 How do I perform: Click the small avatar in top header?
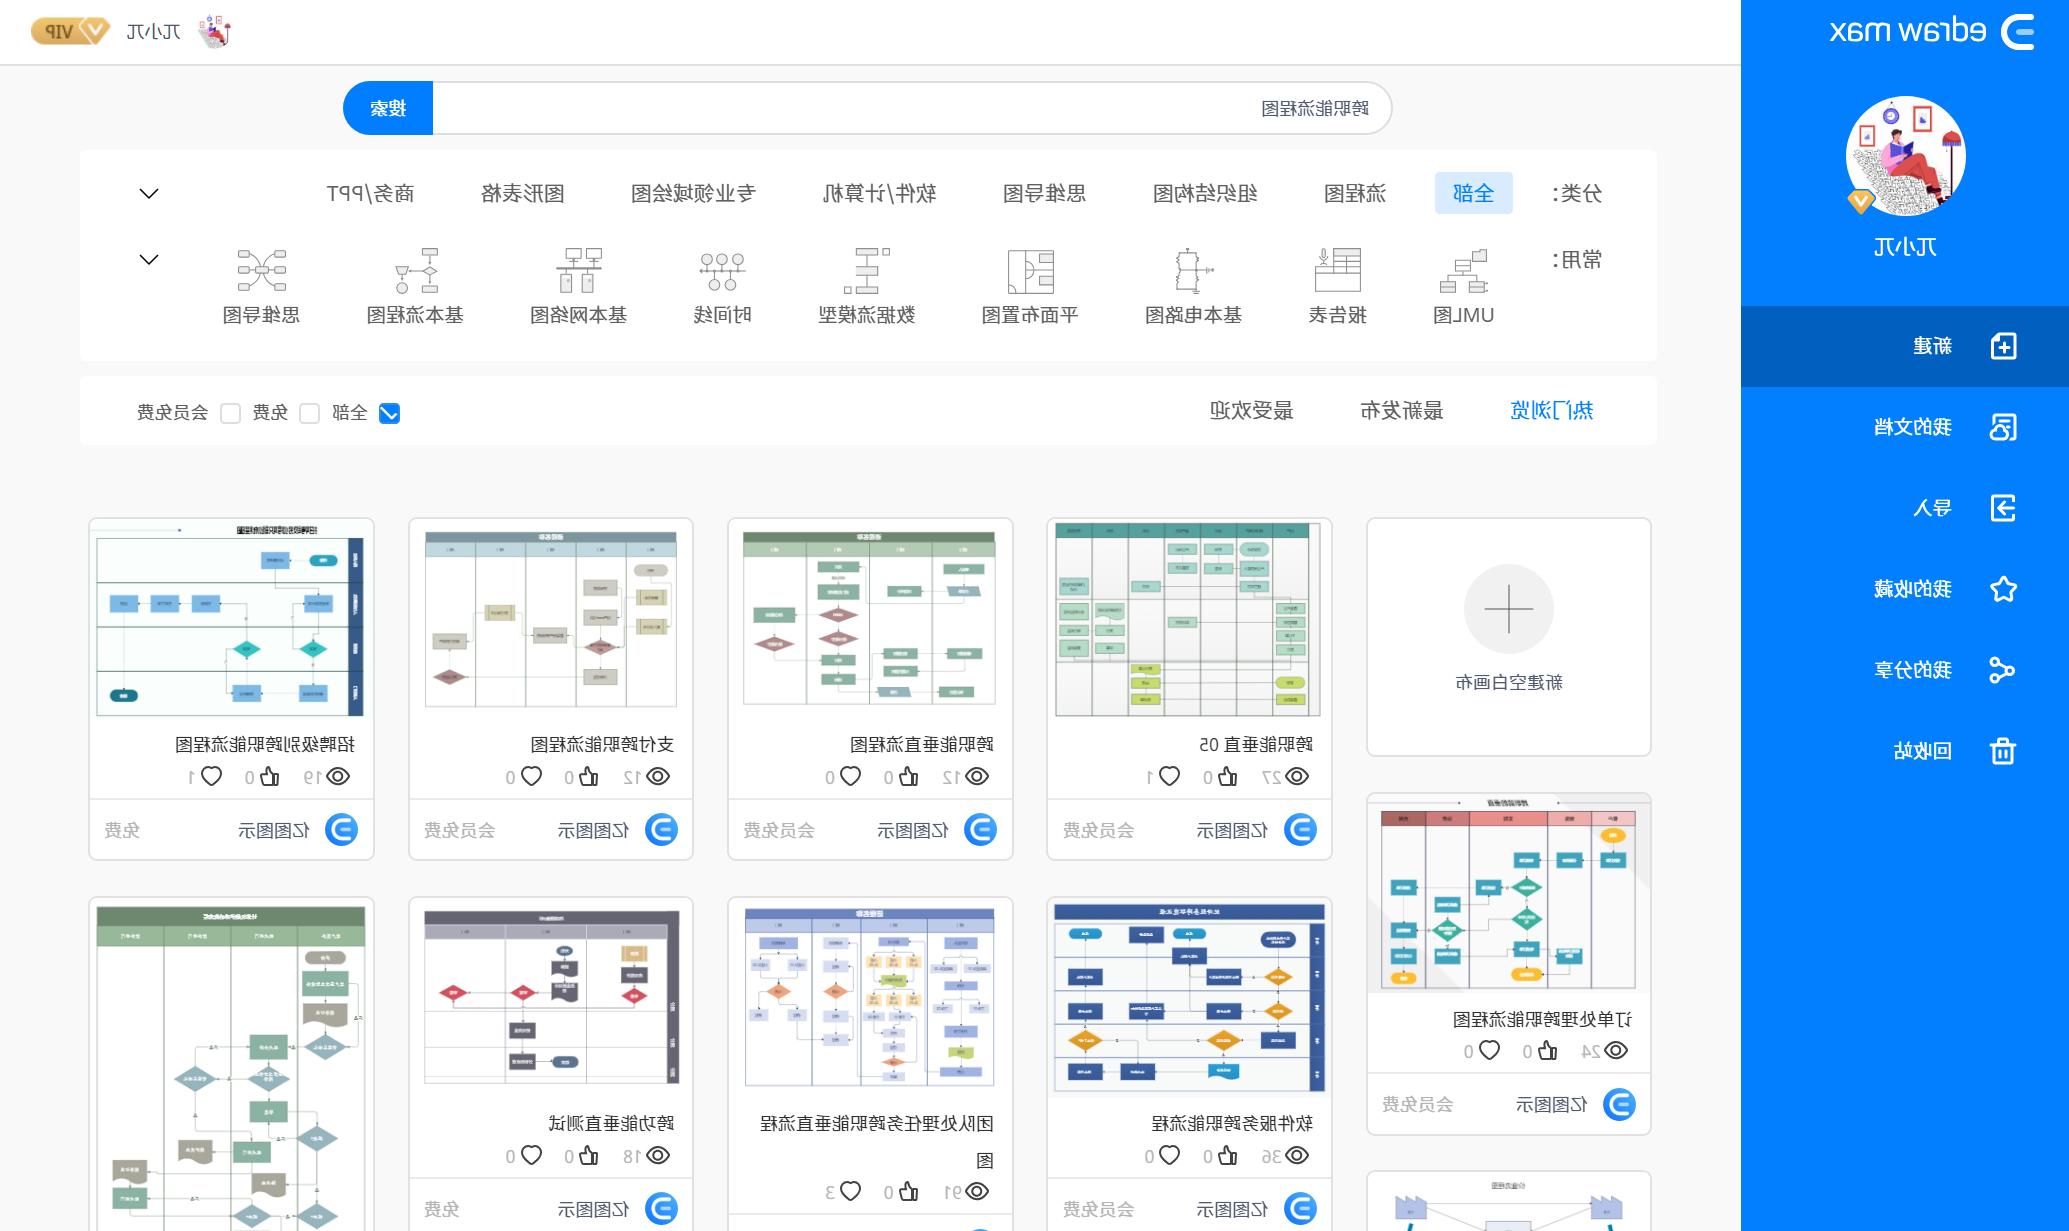tap(215, 31)
